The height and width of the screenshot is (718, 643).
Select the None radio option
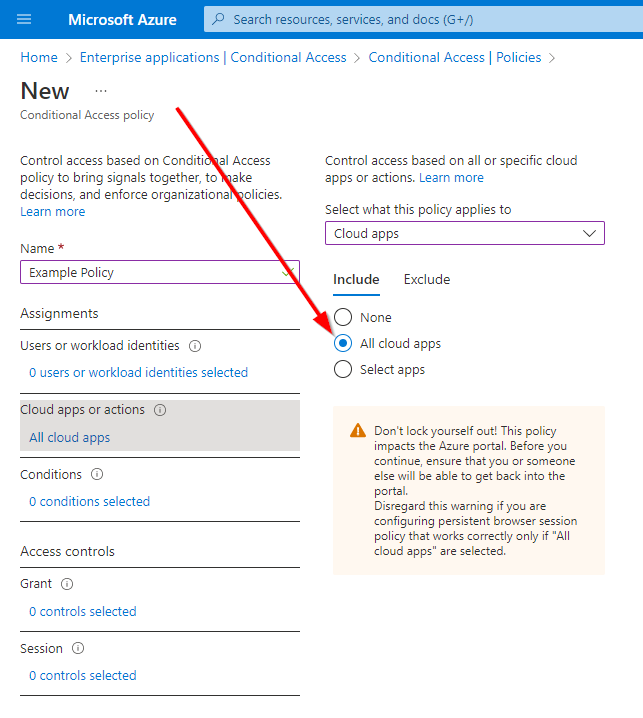pos(343,317)
